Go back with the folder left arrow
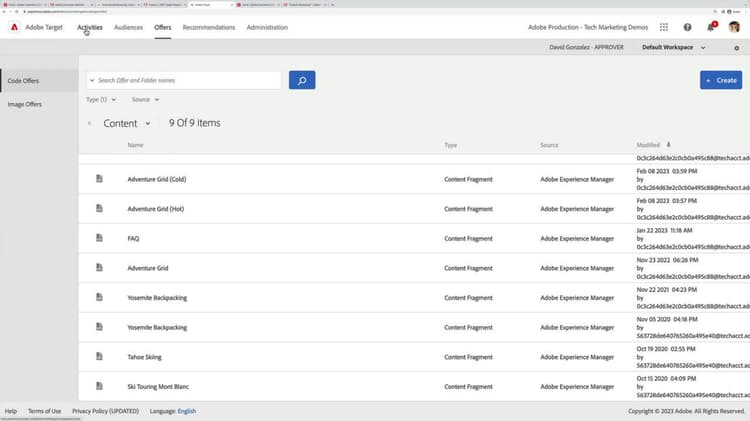750x421 pixels. coord(89,123)
